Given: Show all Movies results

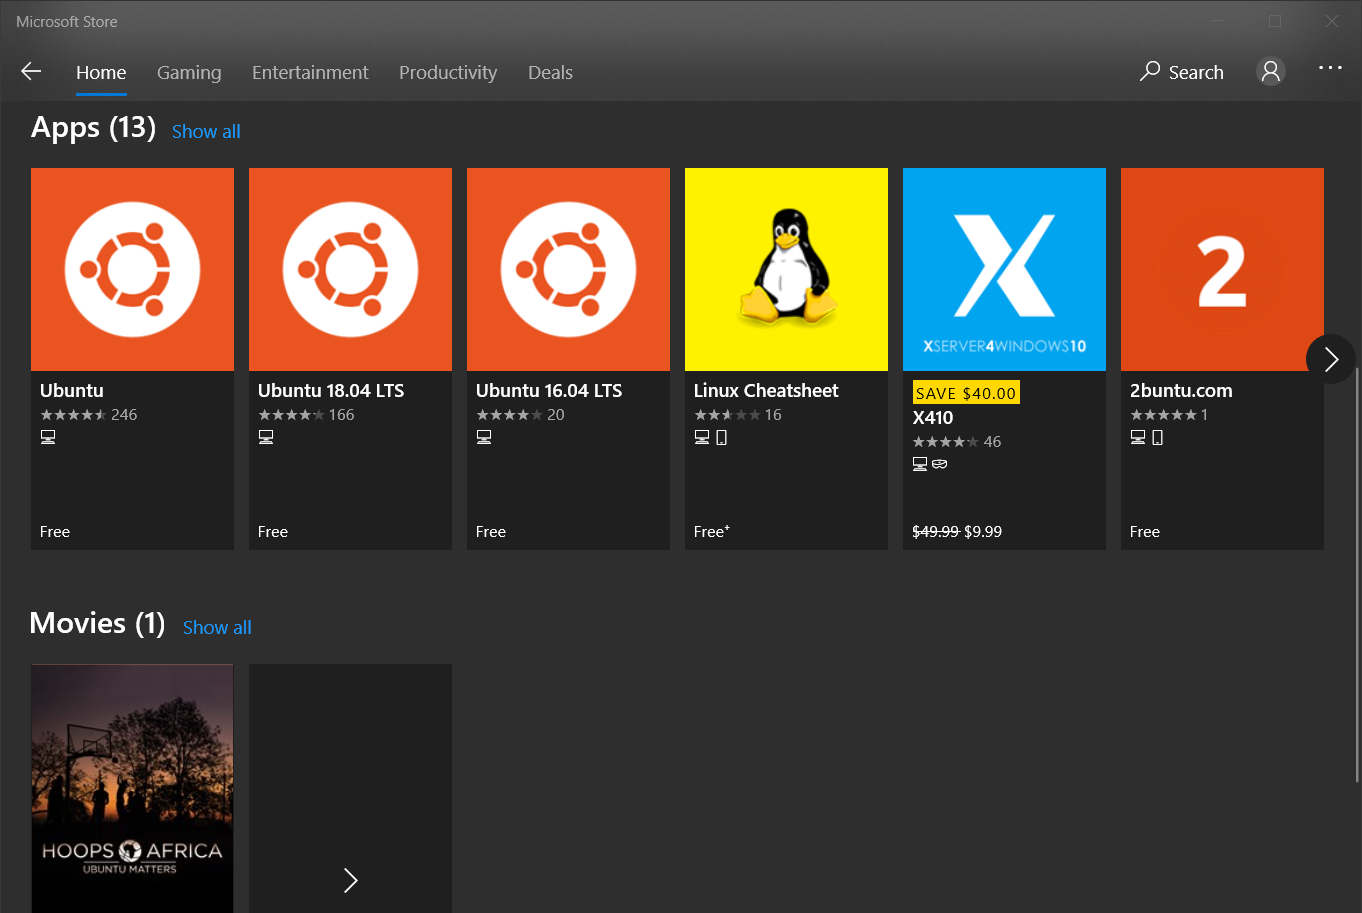Looking at the screenshot, I should pyautogui.click(x=217, y=627).
